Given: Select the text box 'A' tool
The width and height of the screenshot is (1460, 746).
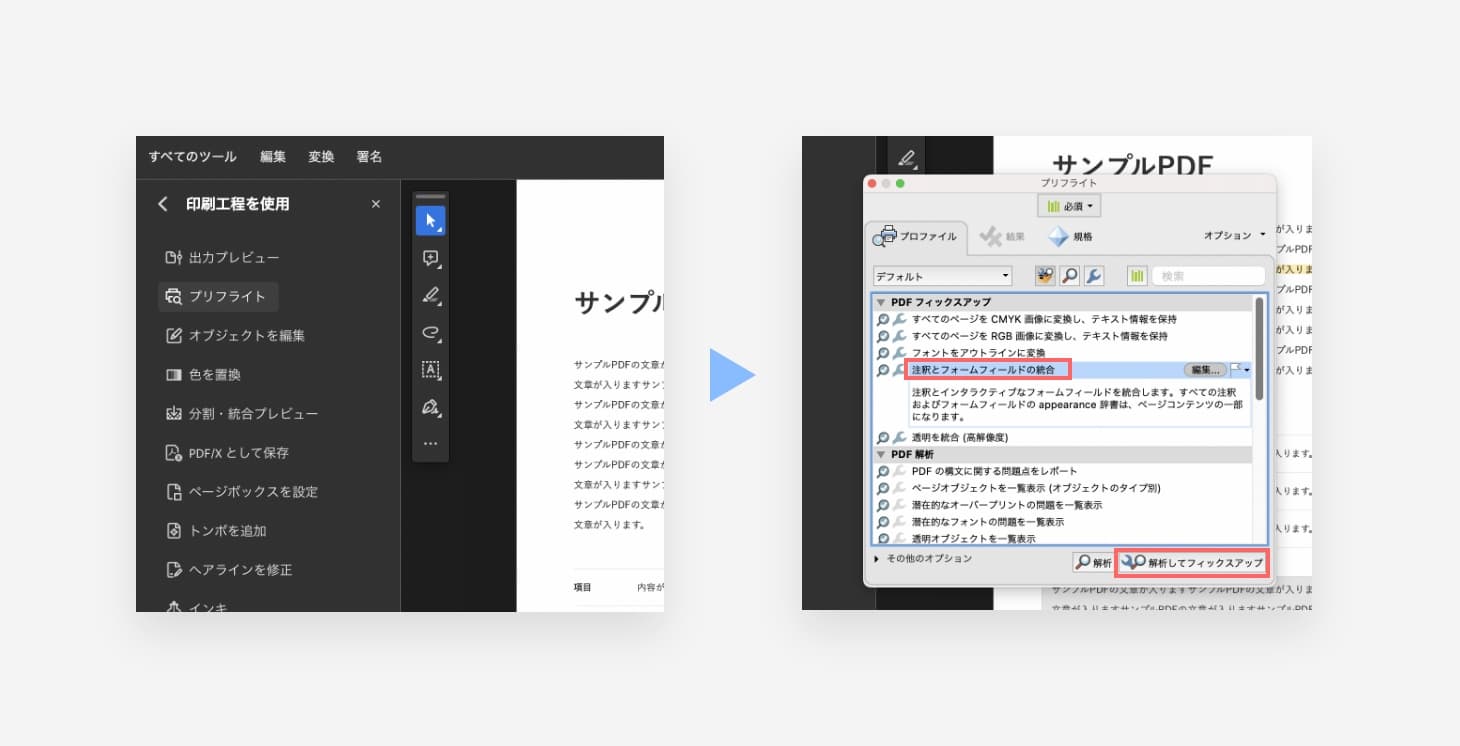Looking at the screenshot, I should [430, 369].
